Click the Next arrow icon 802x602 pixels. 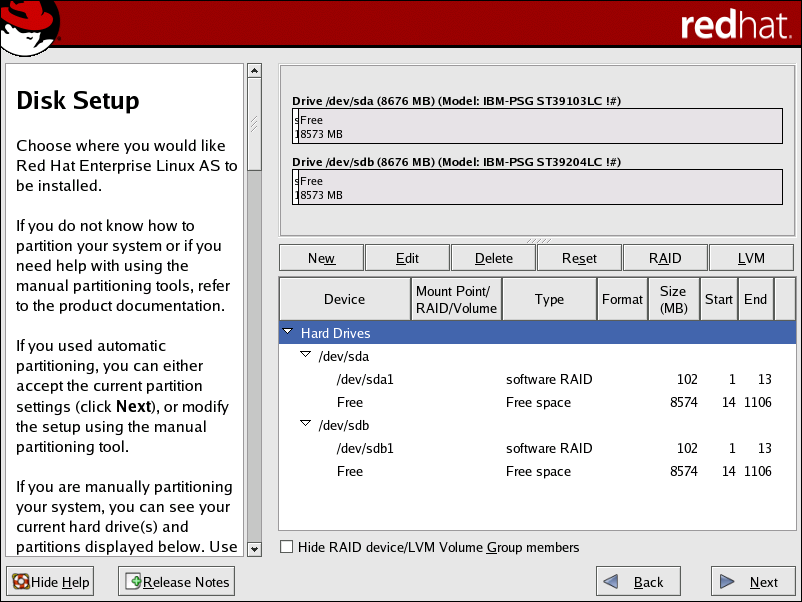pos(727,581)
